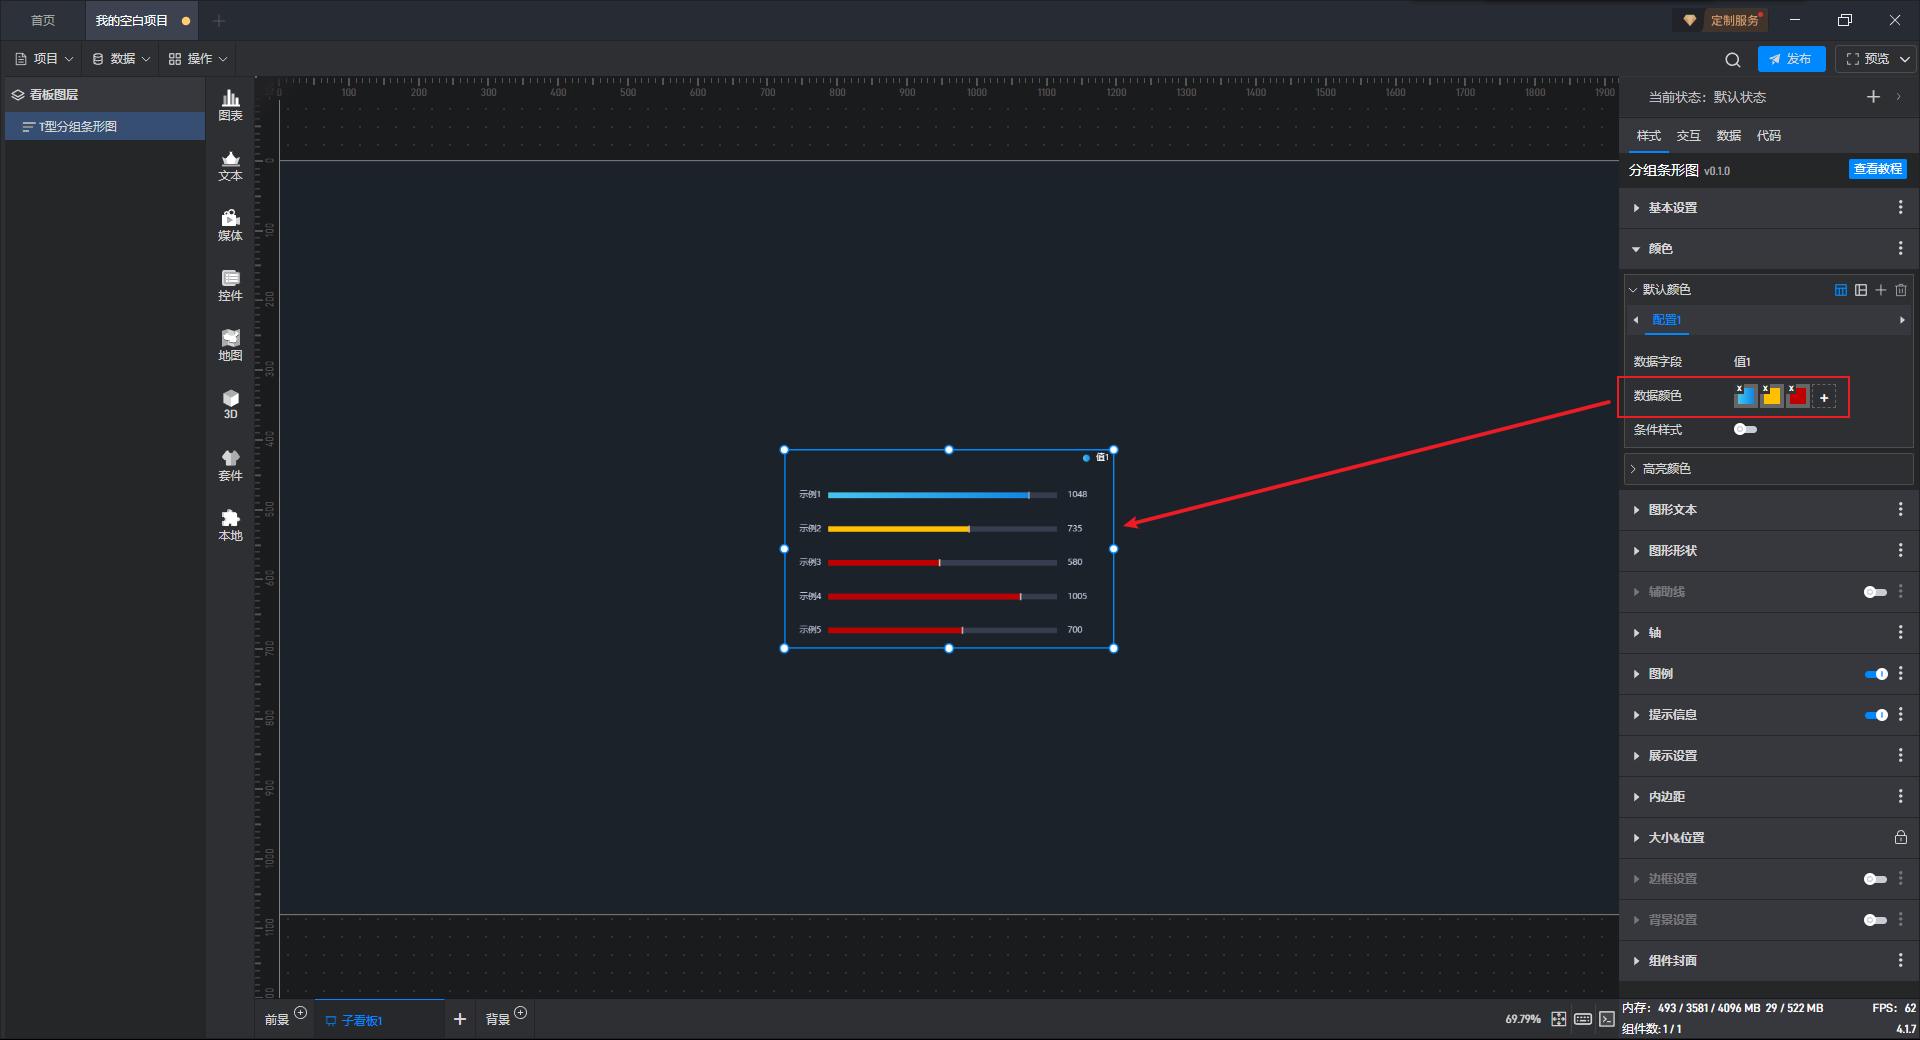This screenshot has width=1920, height=1040.
Task: Open the 项目 menu
Action: pos(44,59)
